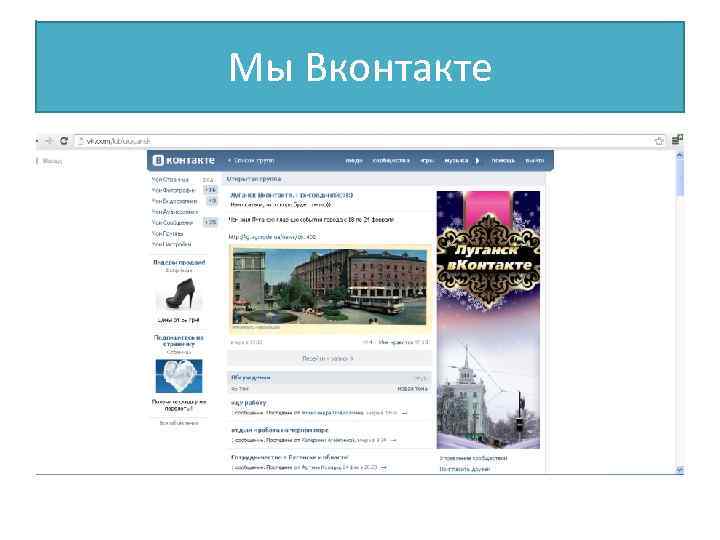Click the counter badge beside Мои Сообщения
720x540 pixels.
pos(211,223)
